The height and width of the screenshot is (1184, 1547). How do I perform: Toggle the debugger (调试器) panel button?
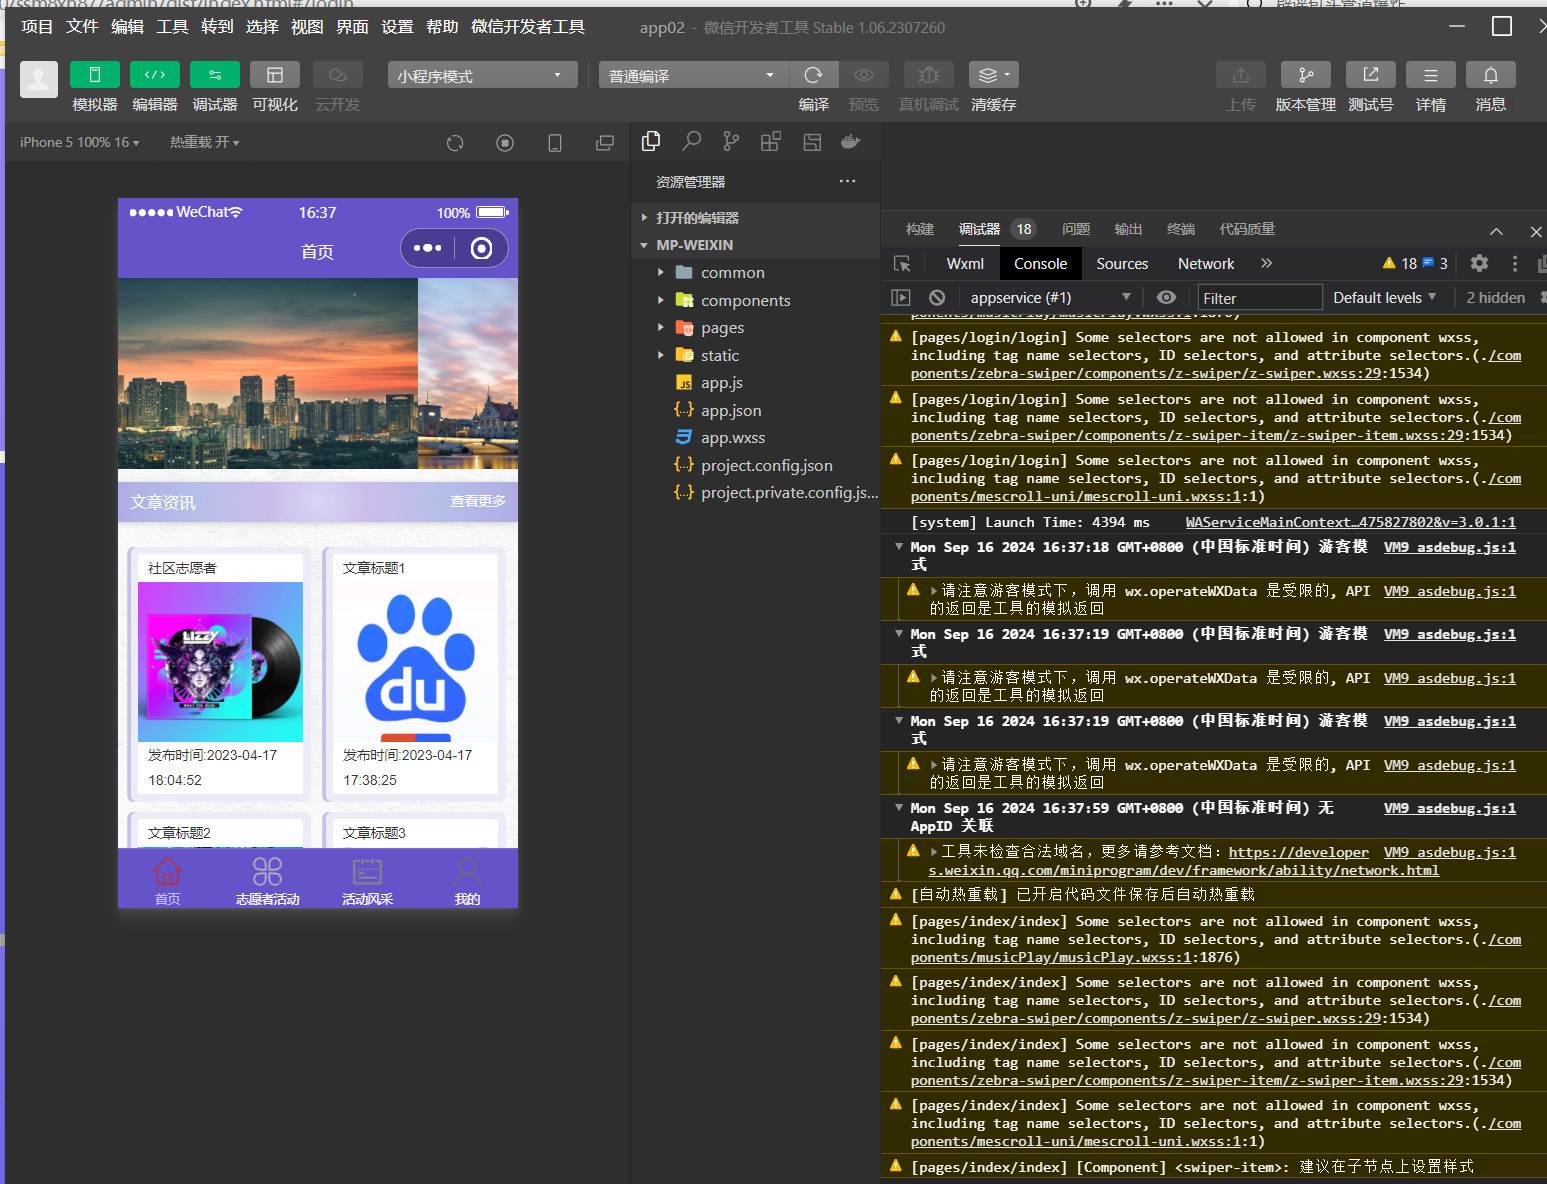point(215,75)
